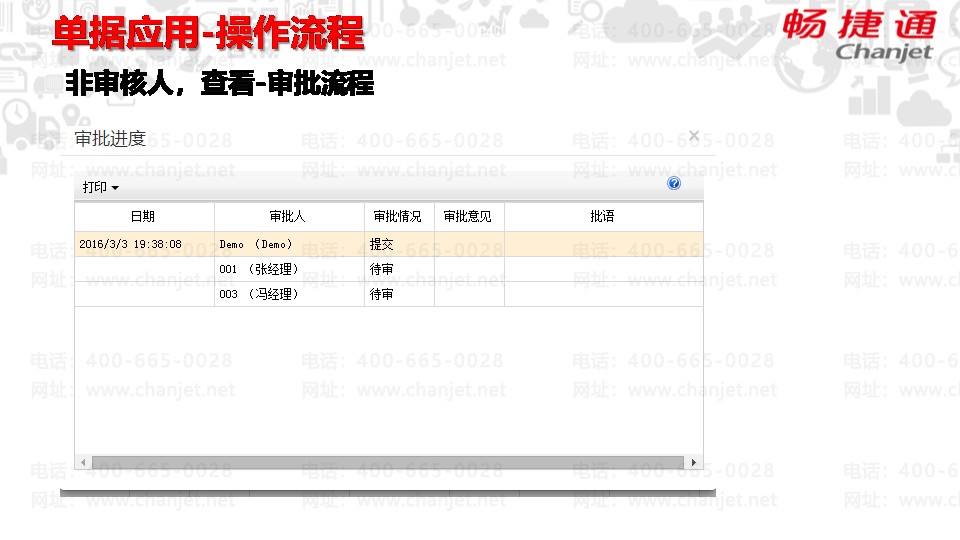
Task: Expand the 打印 dropdown menu
Action: (x=100, y=187)
